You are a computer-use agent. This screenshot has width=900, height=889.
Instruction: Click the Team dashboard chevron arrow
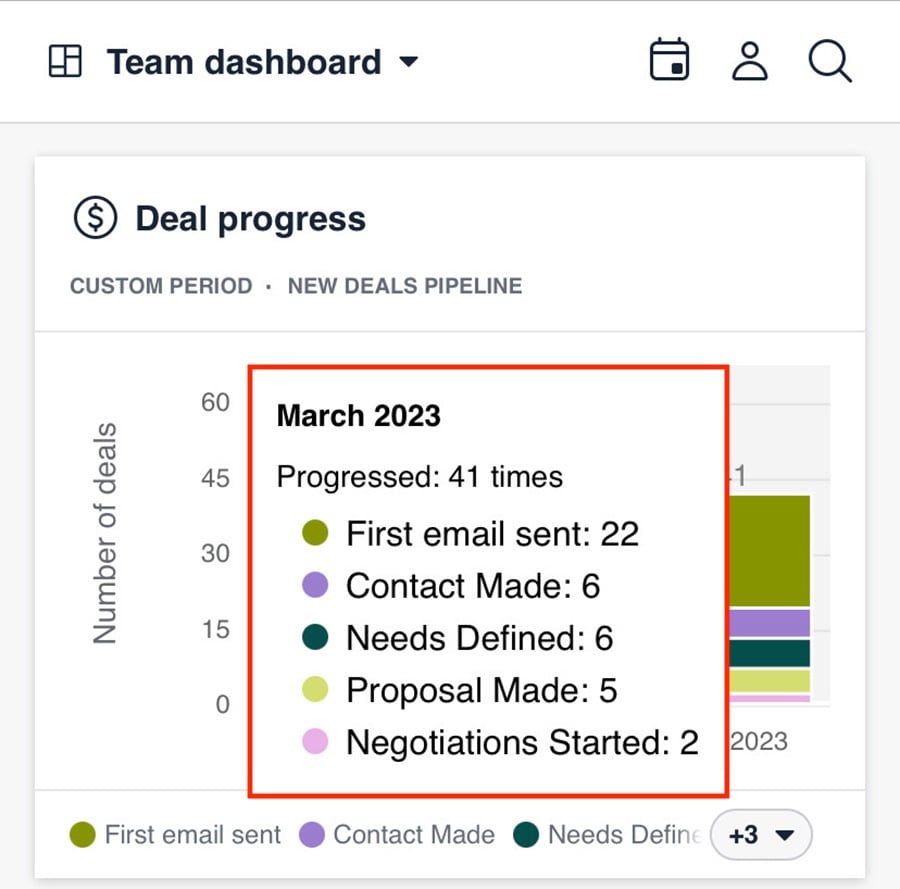coord(408,62)
